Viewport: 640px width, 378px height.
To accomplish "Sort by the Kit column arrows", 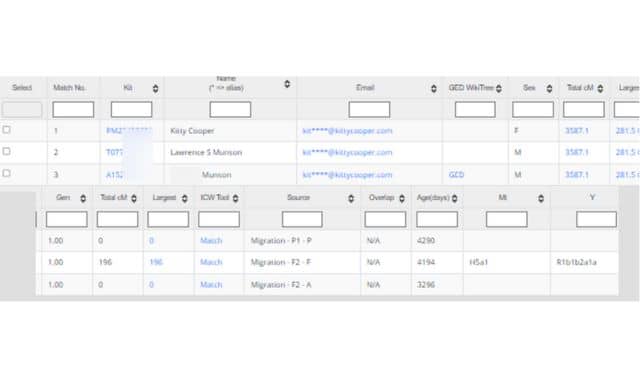I will pyautogui.click(x=156, y=88).
